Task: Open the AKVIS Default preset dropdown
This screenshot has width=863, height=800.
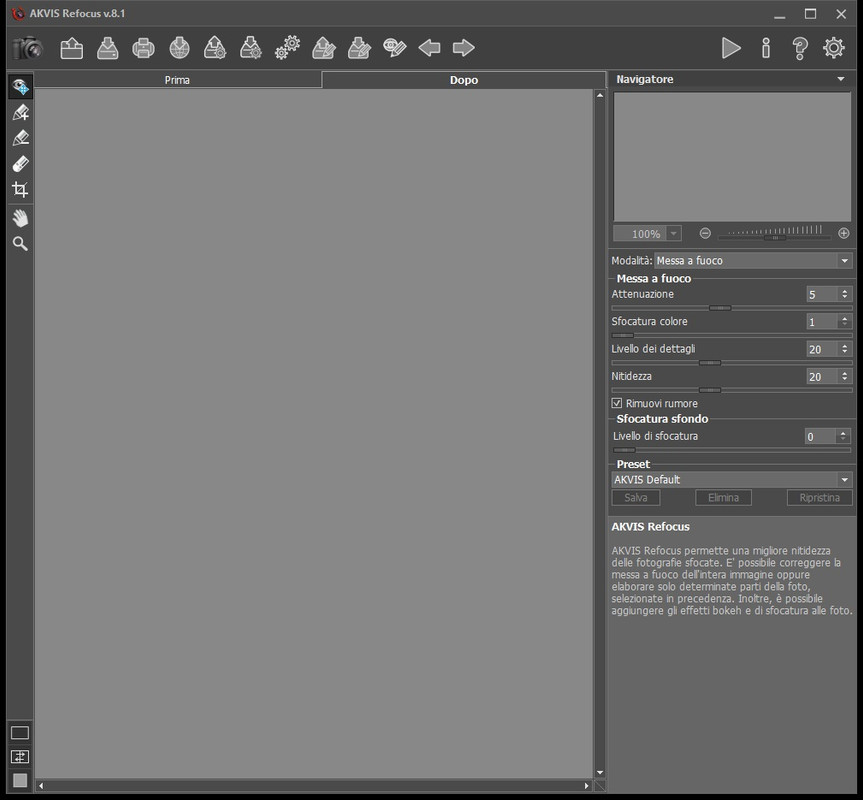Action: (x=731, y=479)
